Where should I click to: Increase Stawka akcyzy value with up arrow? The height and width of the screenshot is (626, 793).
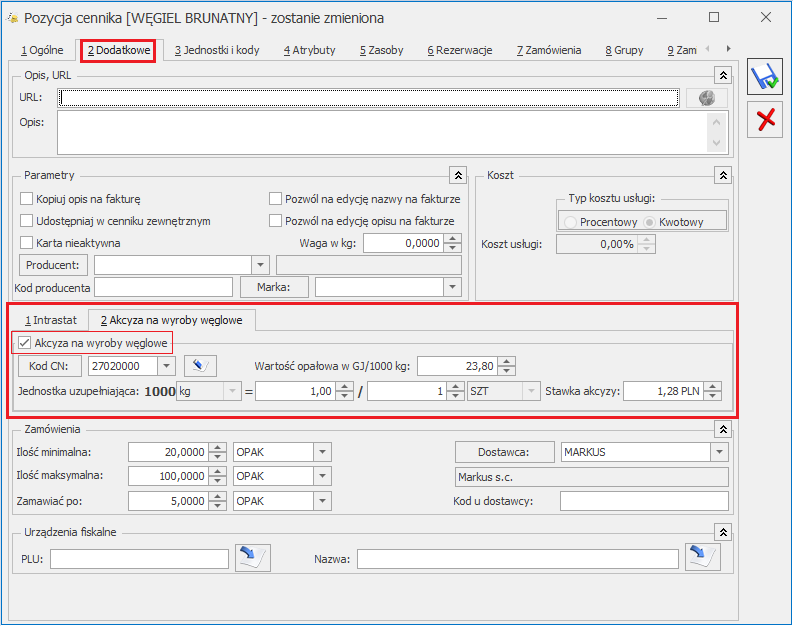(x=713, y=387)
